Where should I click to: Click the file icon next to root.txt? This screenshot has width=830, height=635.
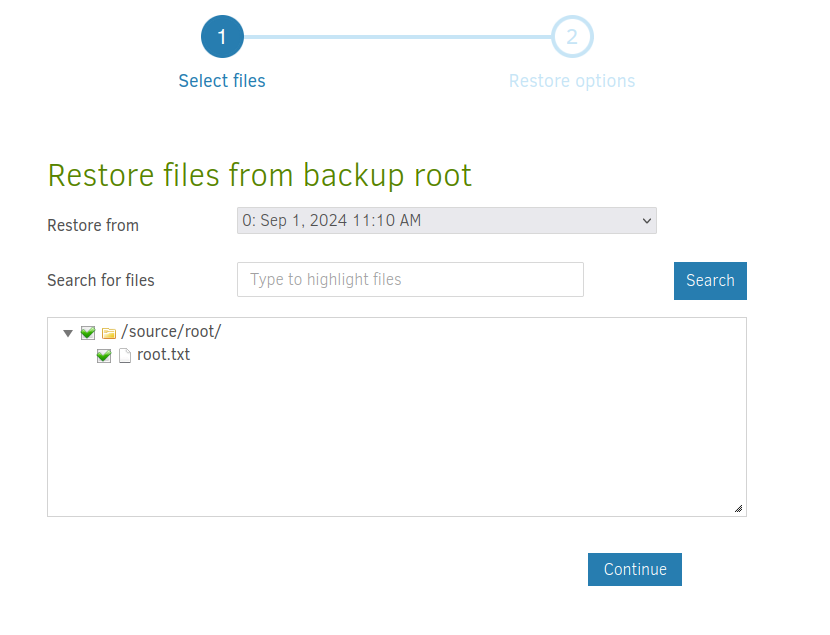(125, 355)
